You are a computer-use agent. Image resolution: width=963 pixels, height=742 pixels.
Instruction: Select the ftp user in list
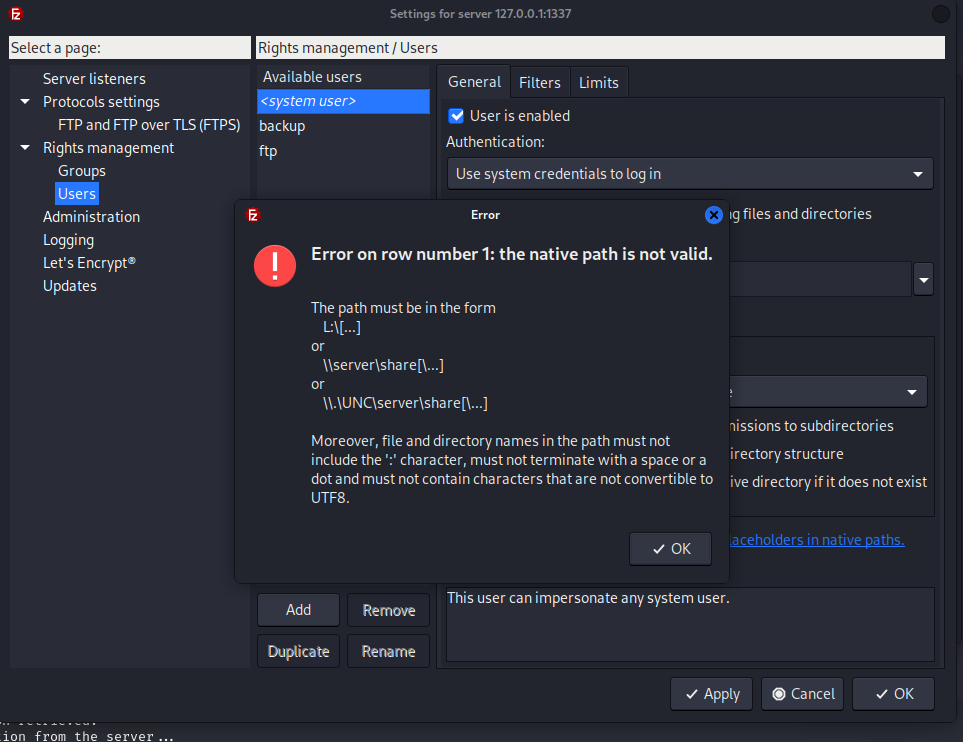[x=268, y=151]
